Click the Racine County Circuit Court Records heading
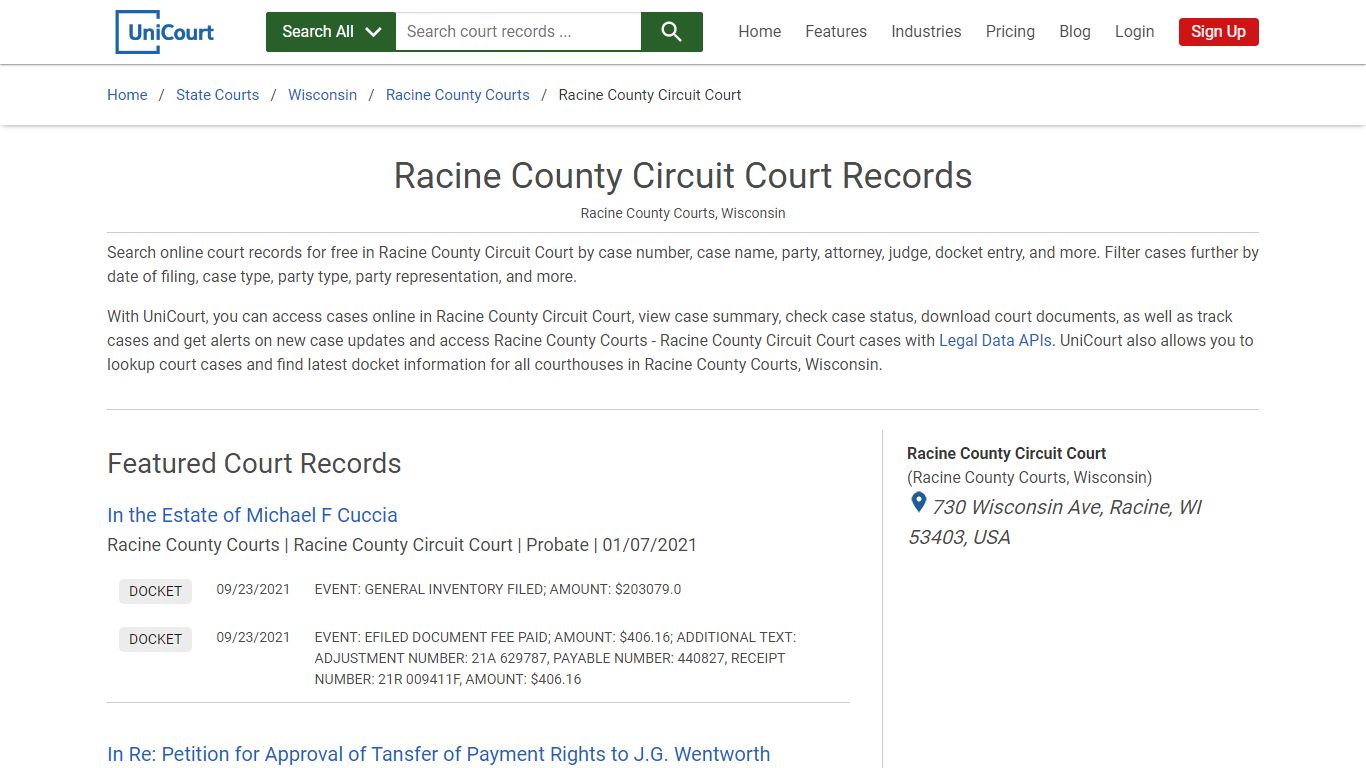This screenshot has height=768, width=1366. click(683, 176)
